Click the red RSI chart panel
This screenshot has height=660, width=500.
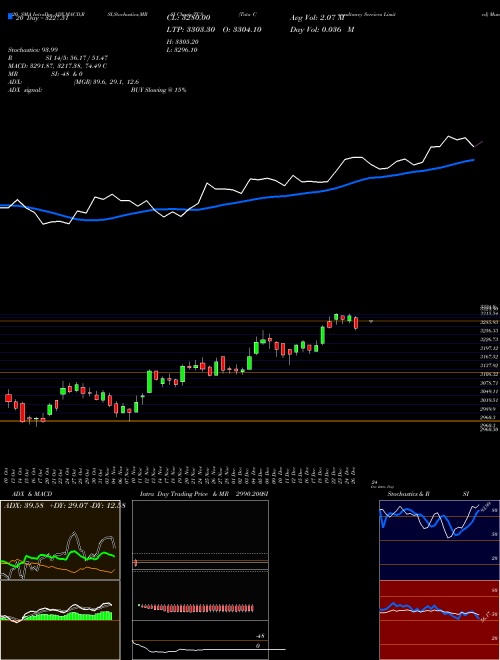click(x=439, y=620)
